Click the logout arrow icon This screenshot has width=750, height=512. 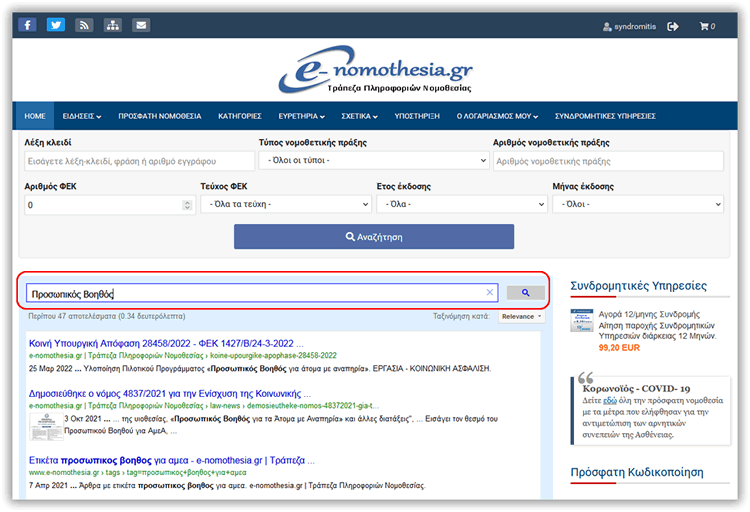[x=673, y=26]
